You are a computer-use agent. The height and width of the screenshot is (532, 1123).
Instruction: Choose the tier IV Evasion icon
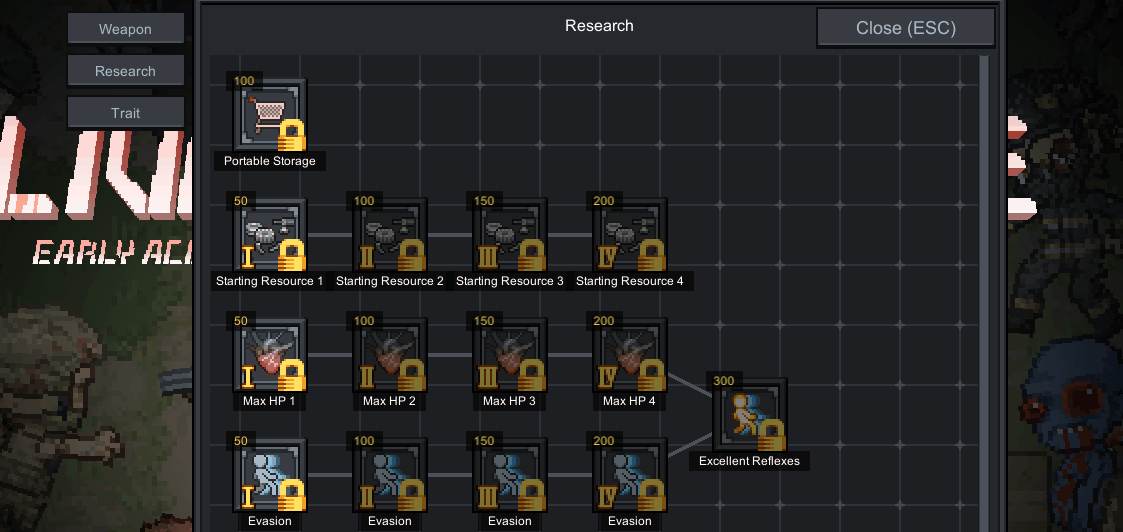click(630, 475)
